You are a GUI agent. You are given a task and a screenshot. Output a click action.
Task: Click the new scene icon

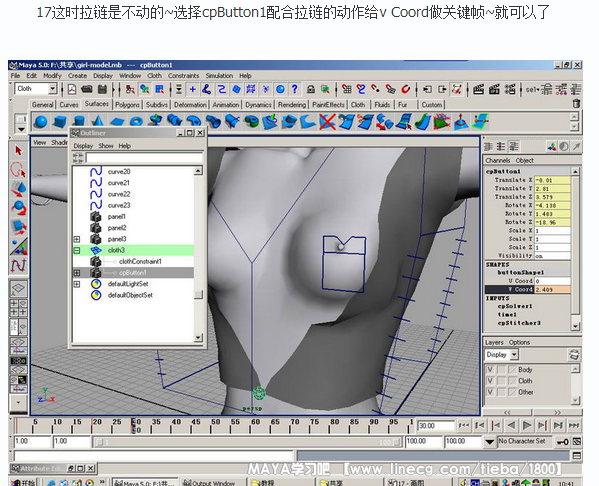coord(72,89)
